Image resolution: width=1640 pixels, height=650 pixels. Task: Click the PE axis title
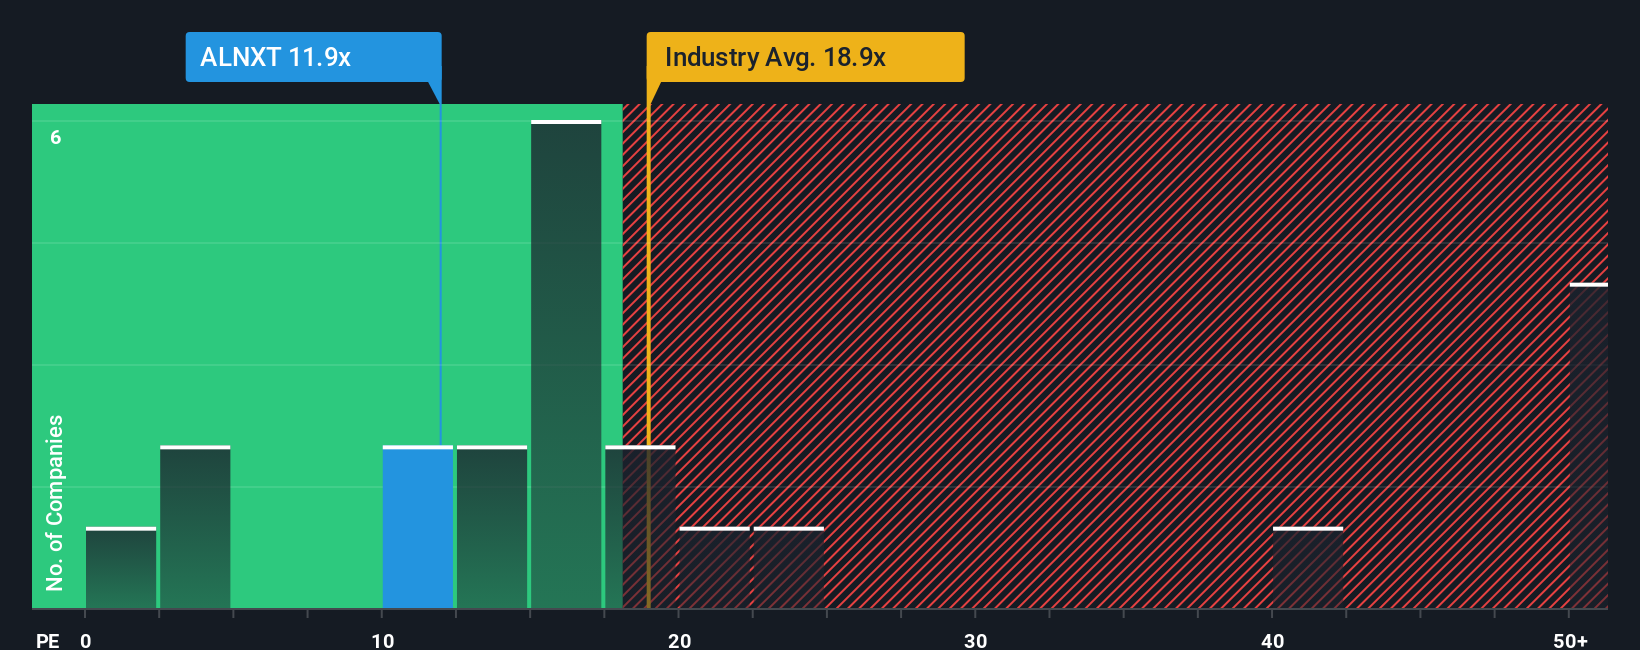(x=48, y=640)
